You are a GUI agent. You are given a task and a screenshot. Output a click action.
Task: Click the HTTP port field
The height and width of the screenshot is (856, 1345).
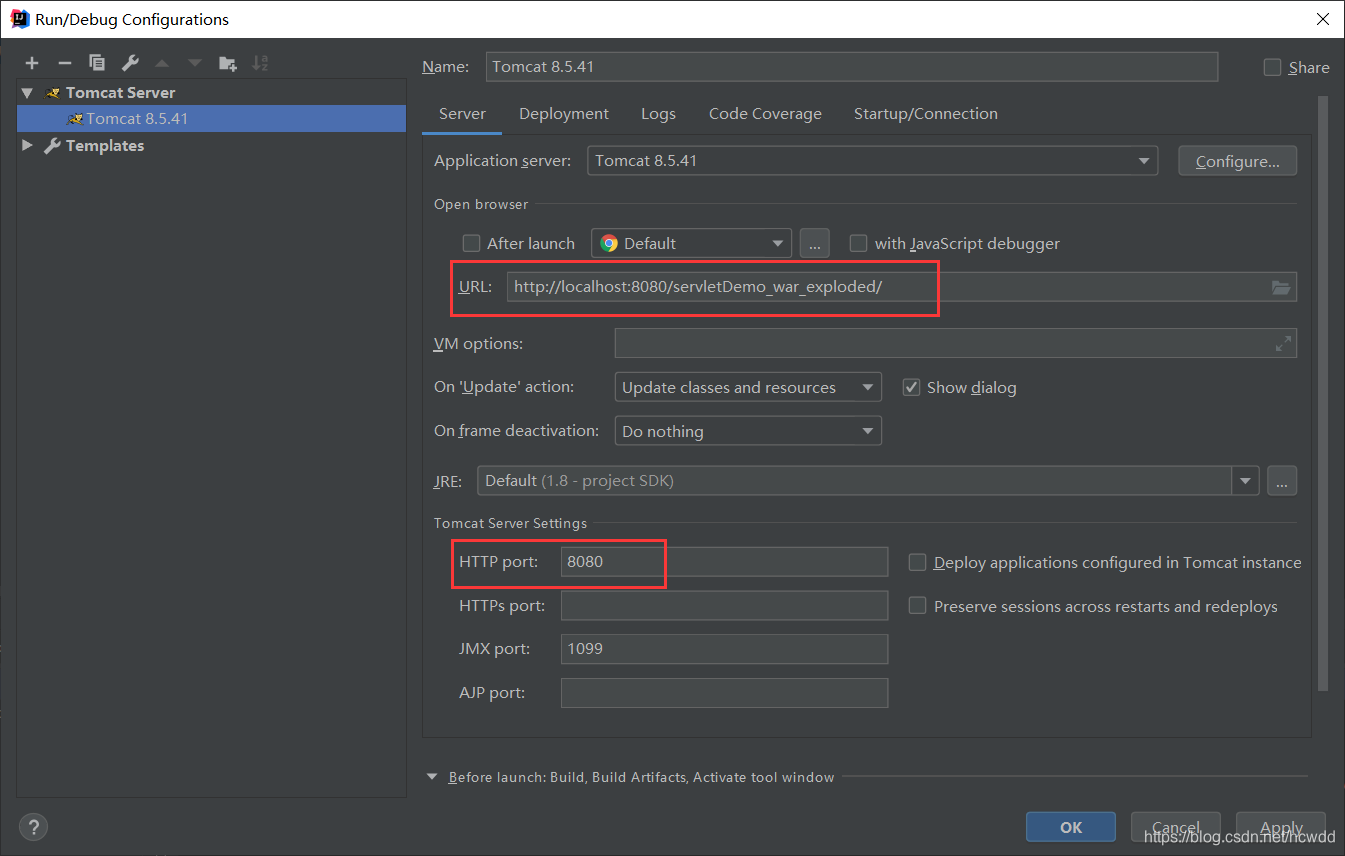click(724, 562)
